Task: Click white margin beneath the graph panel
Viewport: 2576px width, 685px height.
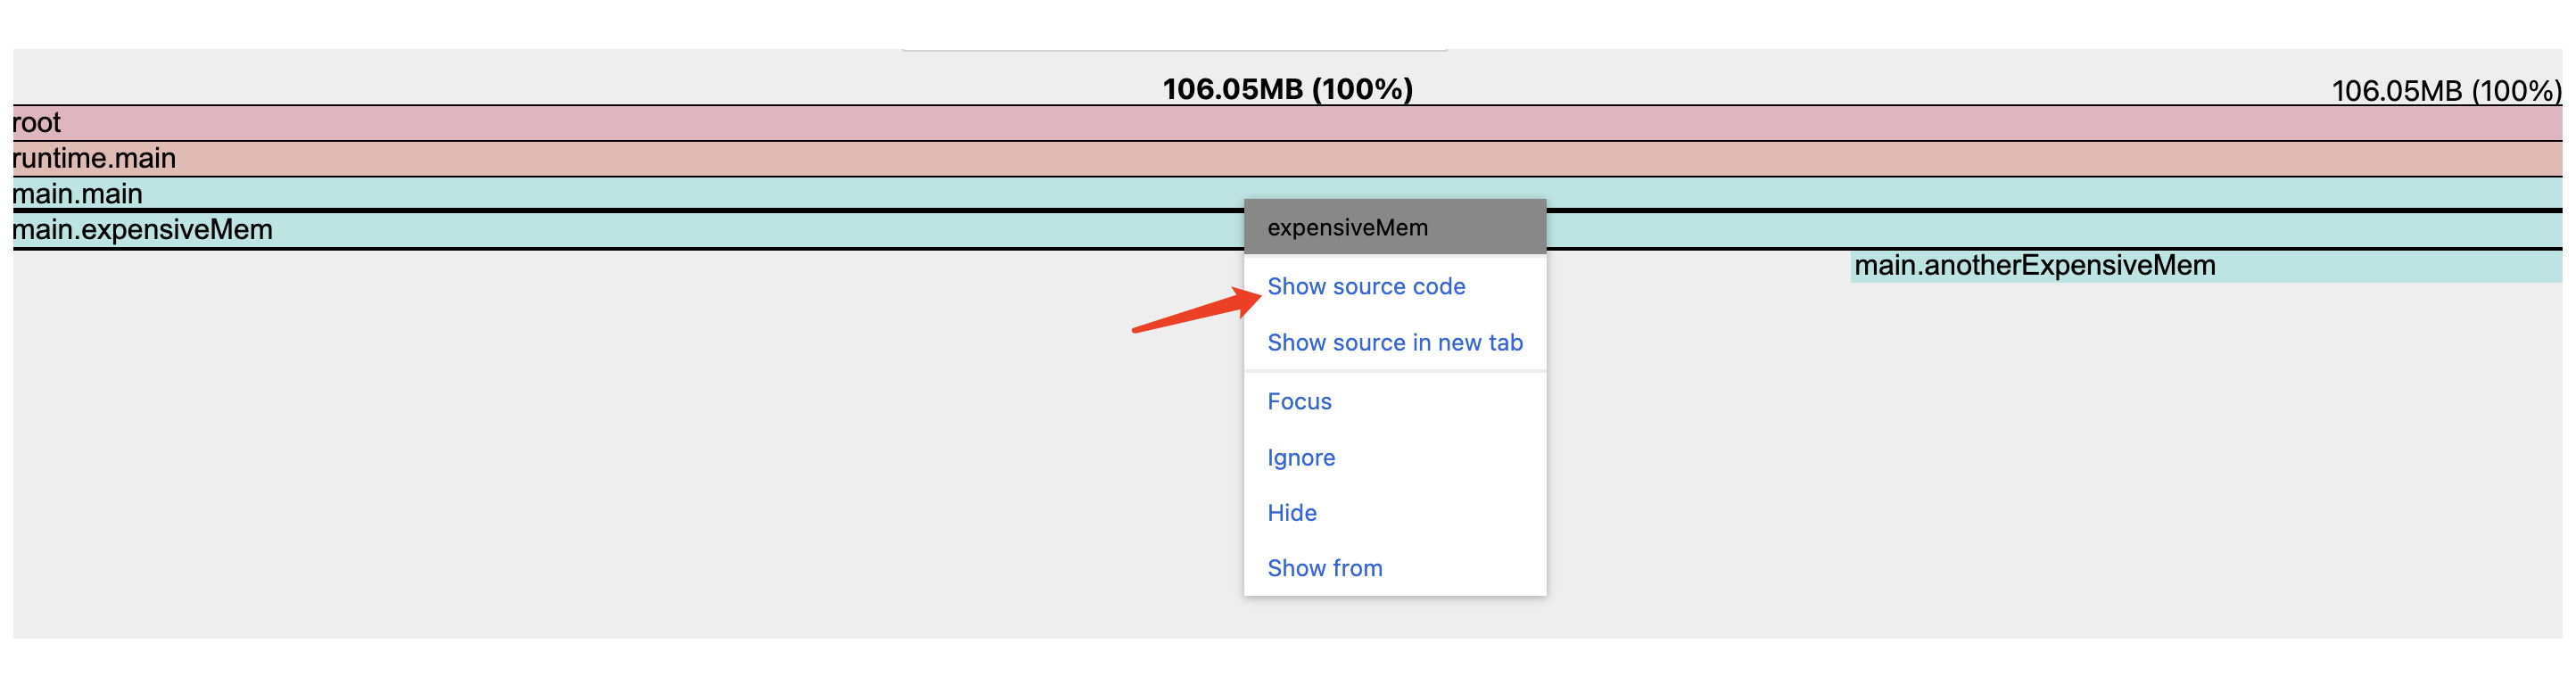Action: tap(1288, 662)
